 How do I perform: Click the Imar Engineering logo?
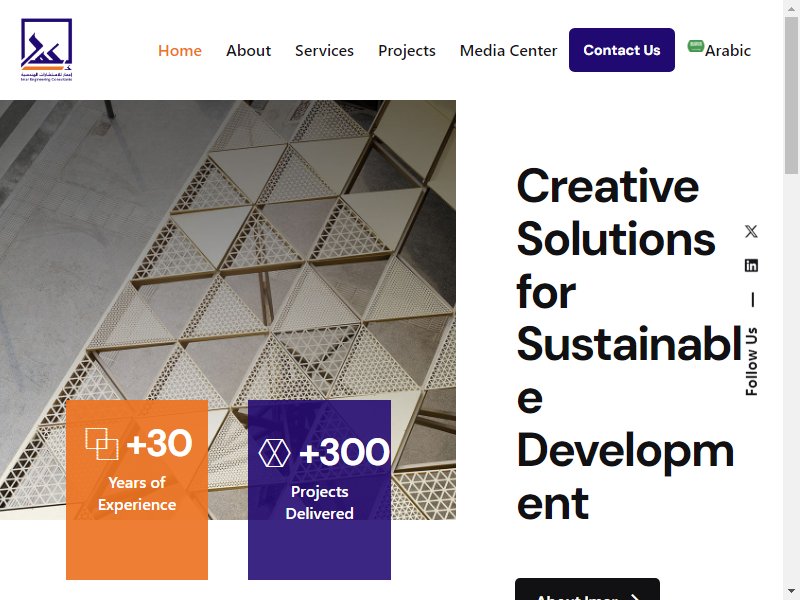point(47,49)
